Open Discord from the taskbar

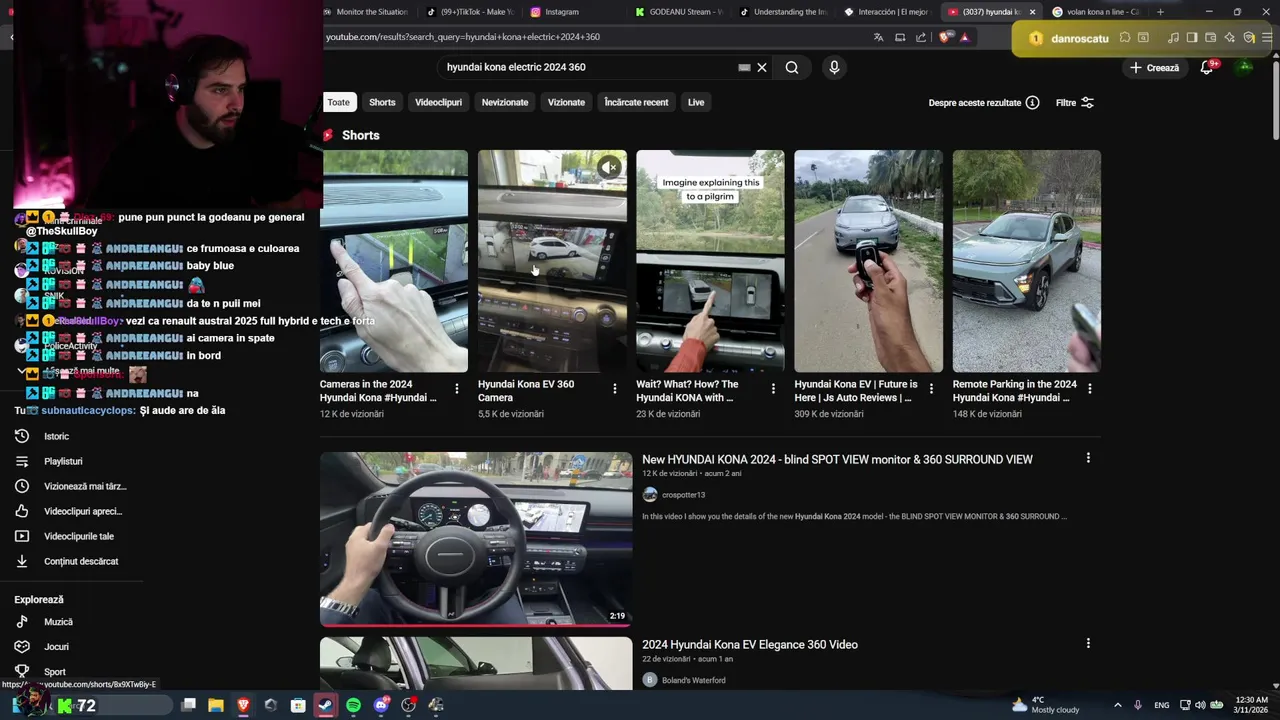pyautogui.click(x=381, y=705)
